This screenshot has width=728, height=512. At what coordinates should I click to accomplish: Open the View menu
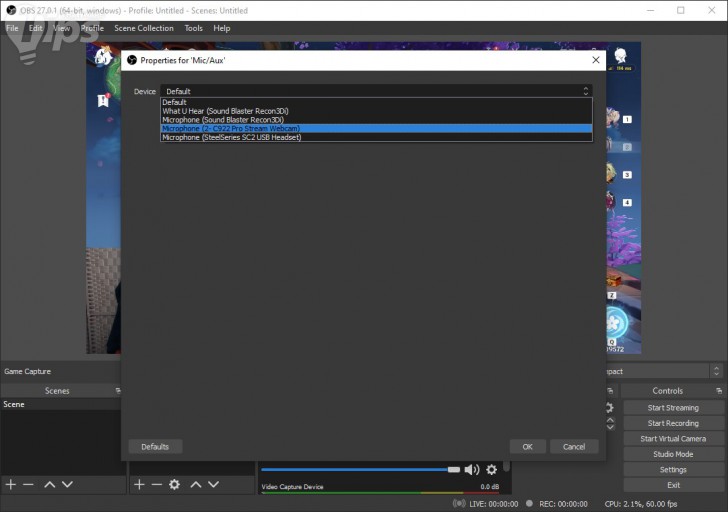61,28
